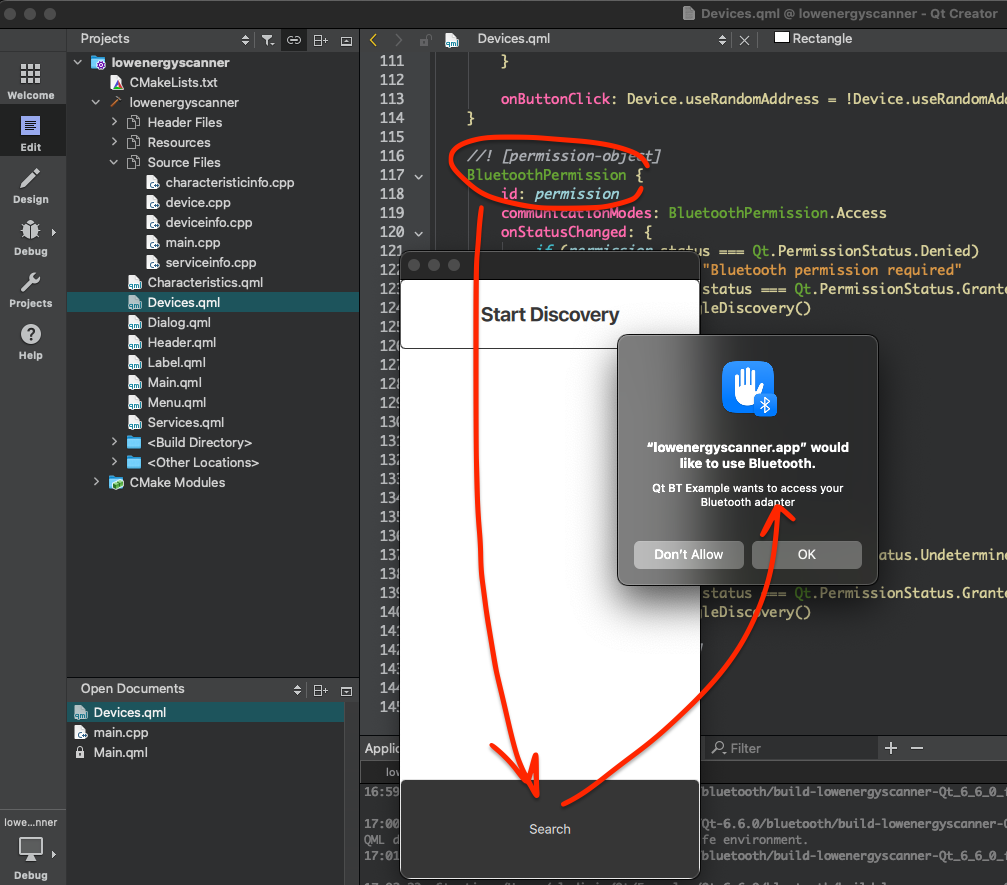Click the Search button in app window
Screen dimensions: 1007x885
click(550, 829)
